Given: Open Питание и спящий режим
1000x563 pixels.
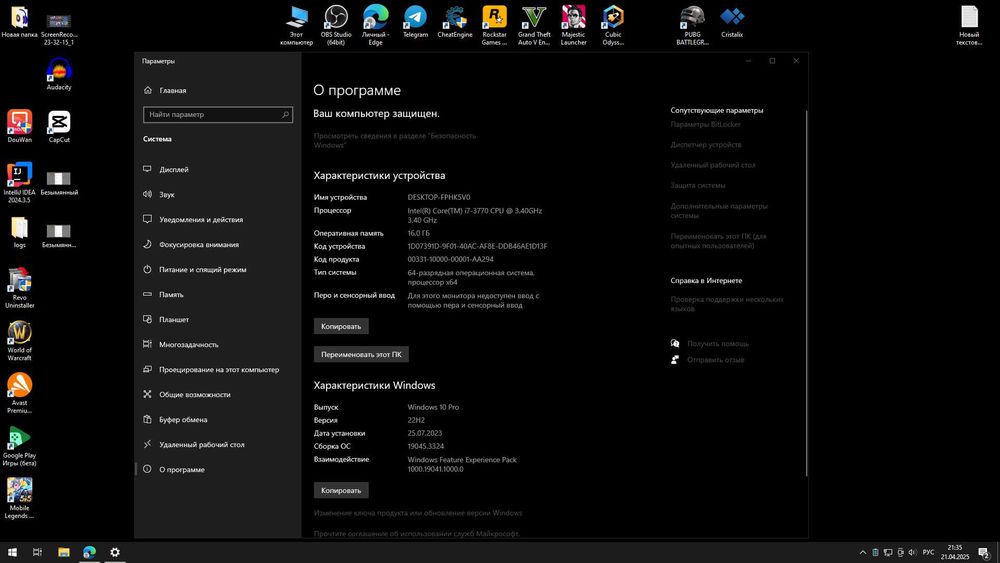Looking at the screenshot, I should (217, 270).
